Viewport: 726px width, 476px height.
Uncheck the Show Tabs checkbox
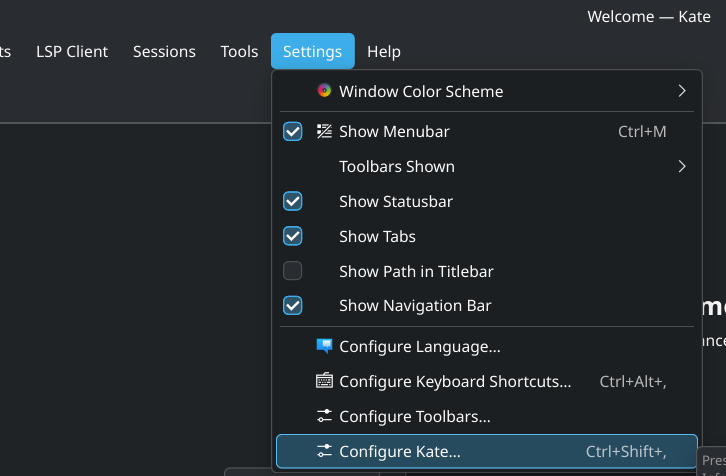click(293, 236)
